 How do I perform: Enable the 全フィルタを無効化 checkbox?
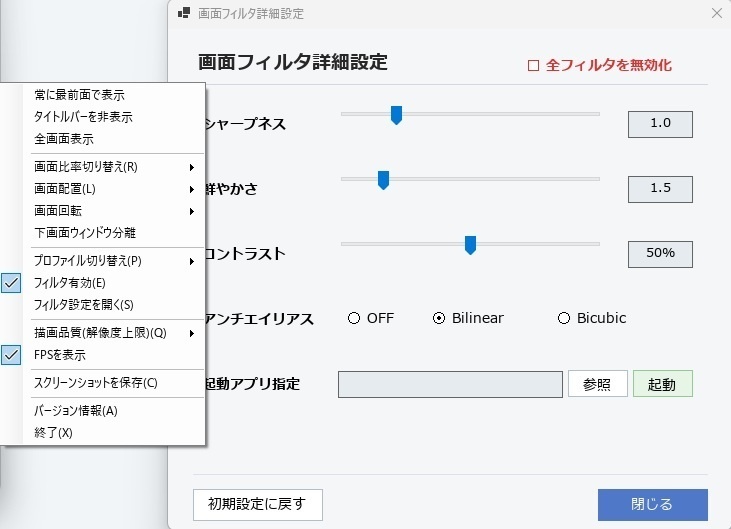coord(533,65)
